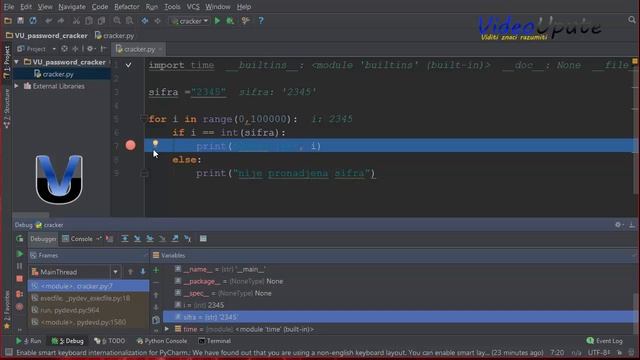
Task: Select cracker.py in navigation bar
Action: pos(115,36)
